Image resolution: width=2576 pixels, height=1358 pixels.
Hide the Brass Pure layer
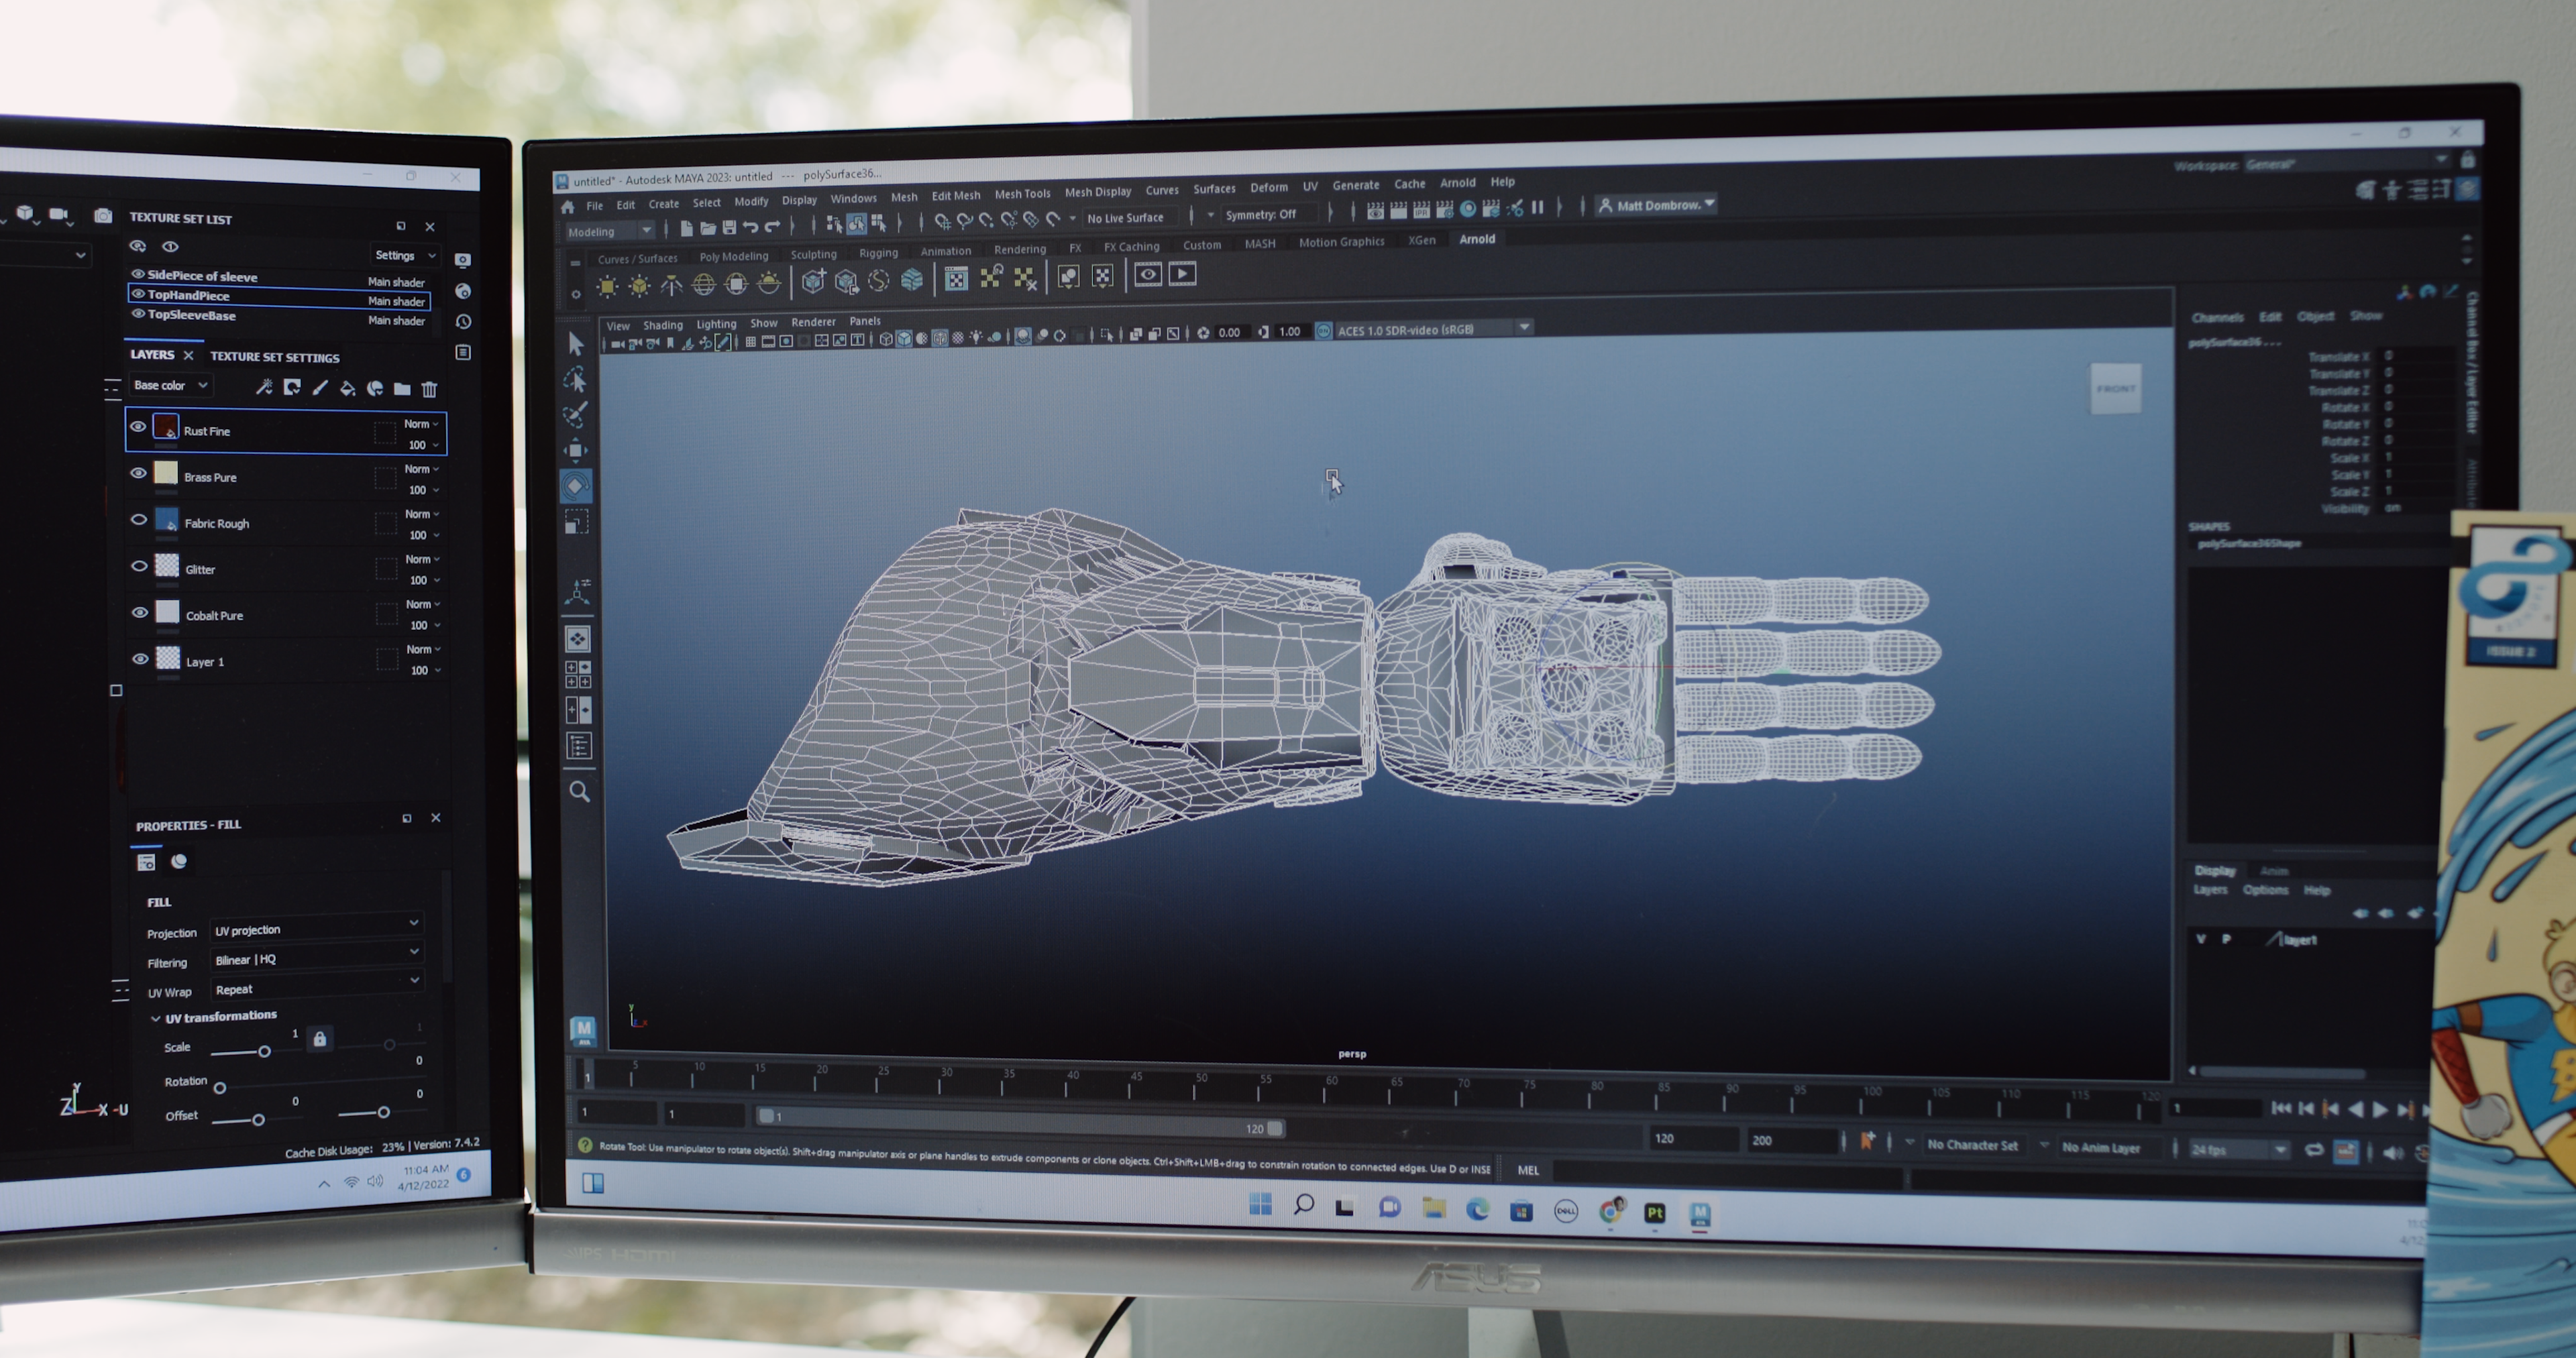pos(139,473)
